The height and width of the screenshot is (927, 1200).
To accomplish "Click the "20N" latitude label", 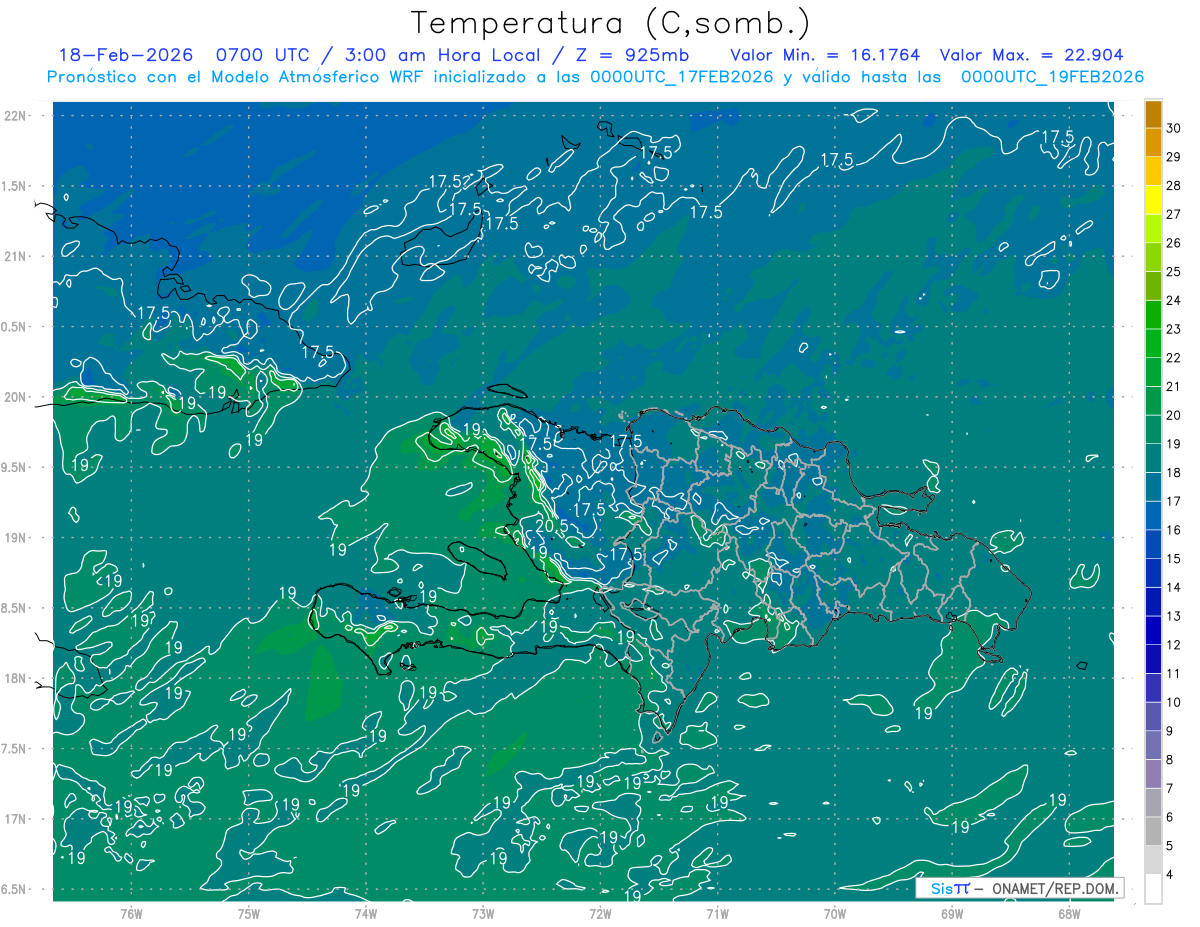I will click(x=15, y=397).
